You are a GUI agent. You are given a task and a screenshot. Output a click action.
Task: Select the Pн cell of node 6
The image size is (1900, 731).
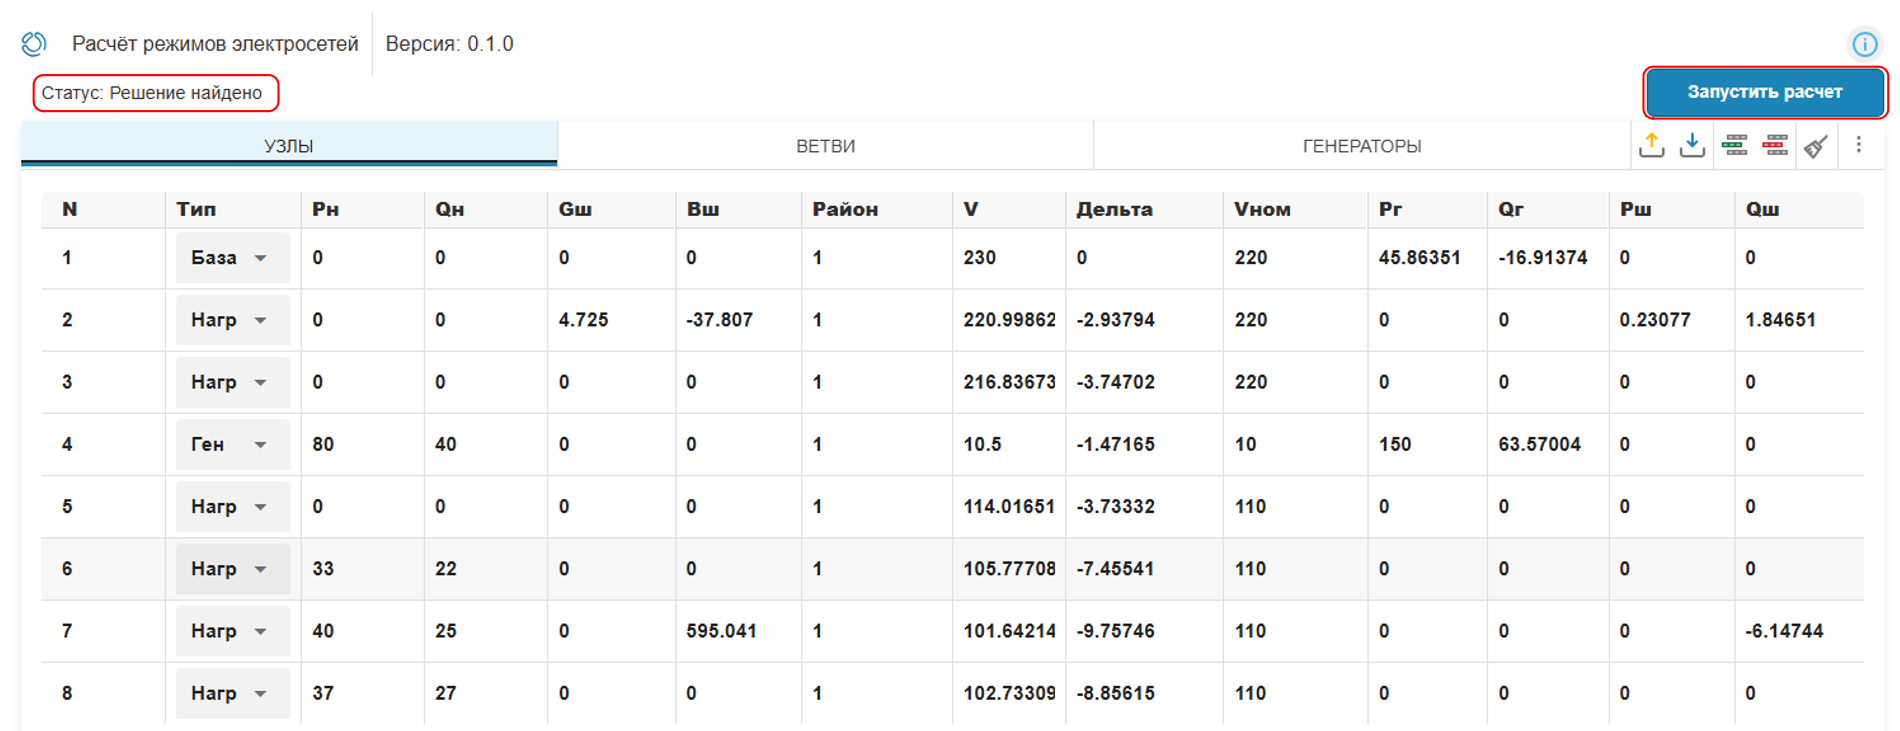click(324, 569)
